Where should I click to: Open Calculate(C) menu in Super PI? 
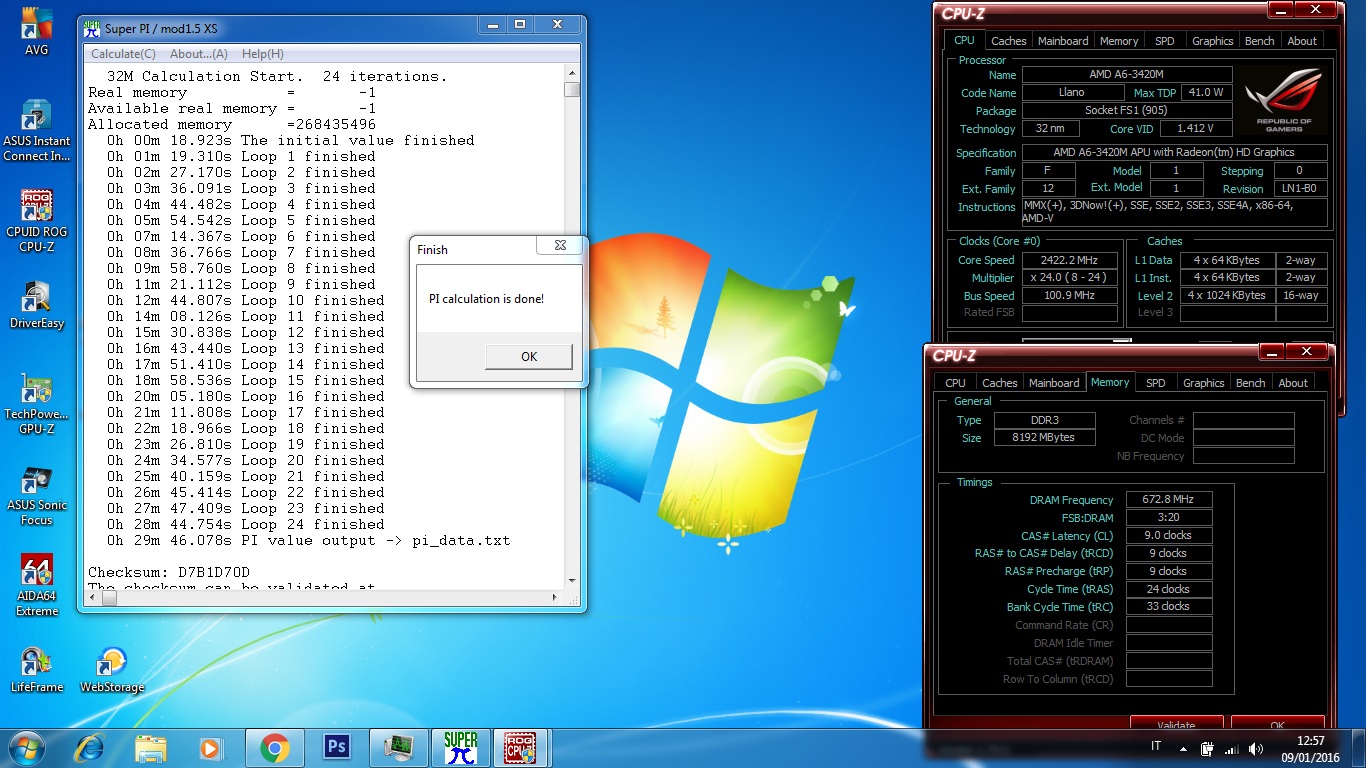tap(123, 54)
